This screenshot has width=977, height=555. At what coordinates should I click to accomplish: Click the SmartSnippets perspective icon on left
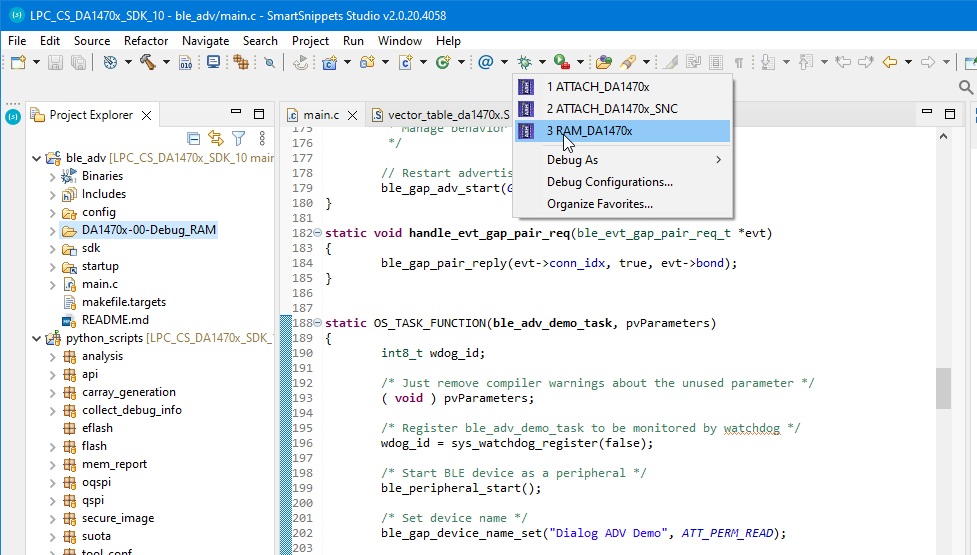pos(13,116)
